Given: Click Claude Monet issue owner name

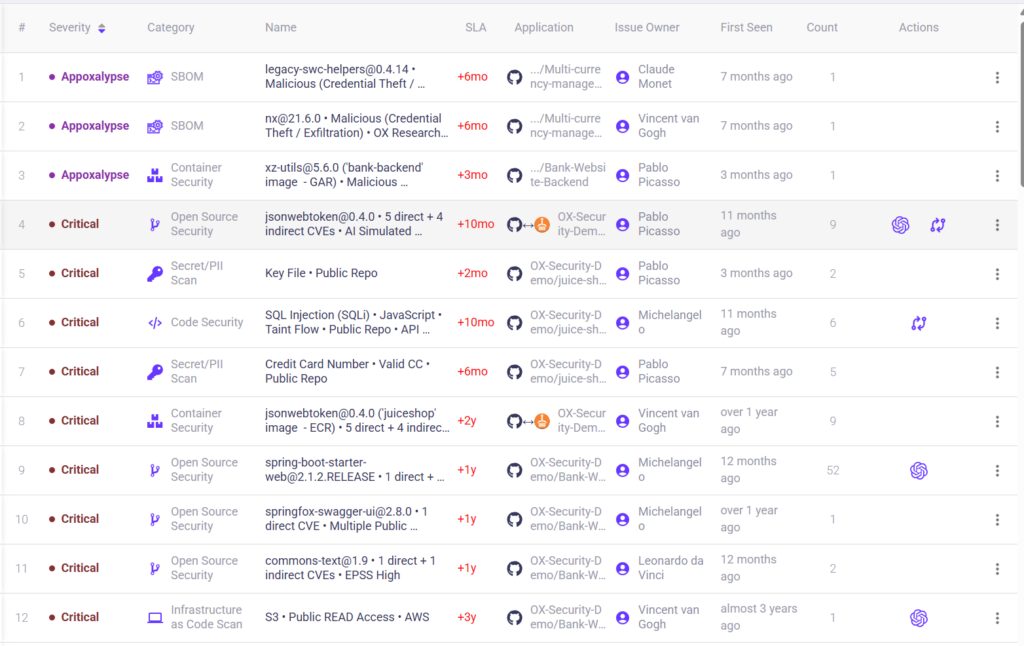Looking at the screenshot, I should pyautogui.click(x=656, y=76).
